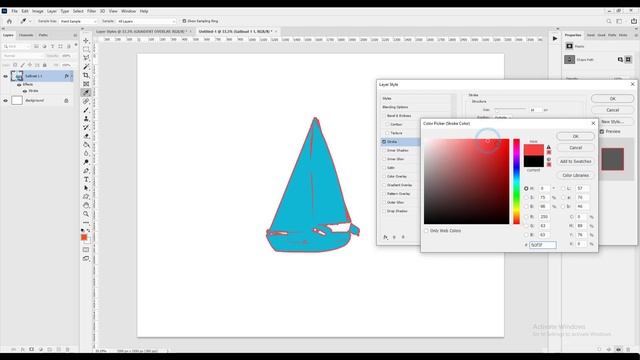
Task: Select the Eraser tool
Action: tap(86, 136)
